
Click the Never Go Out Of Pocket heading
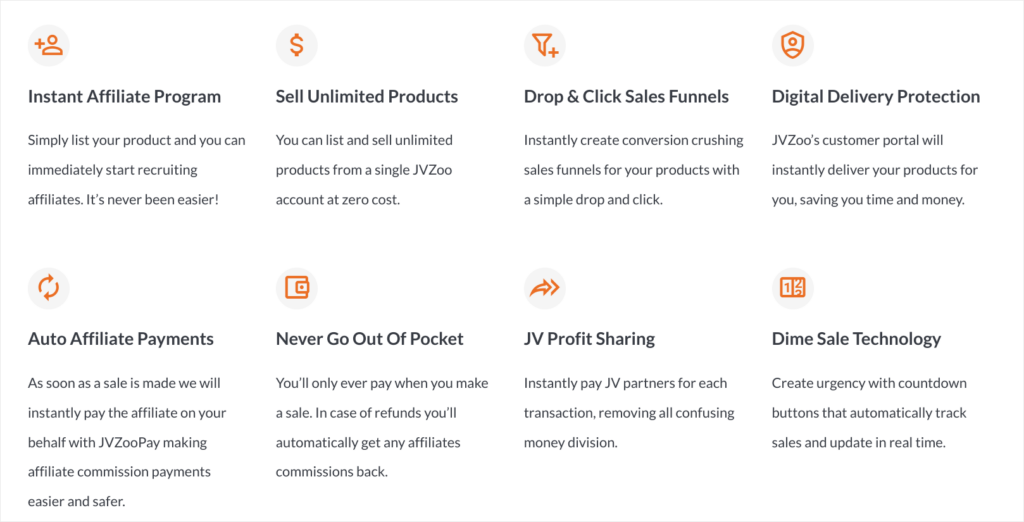point(370,339)
